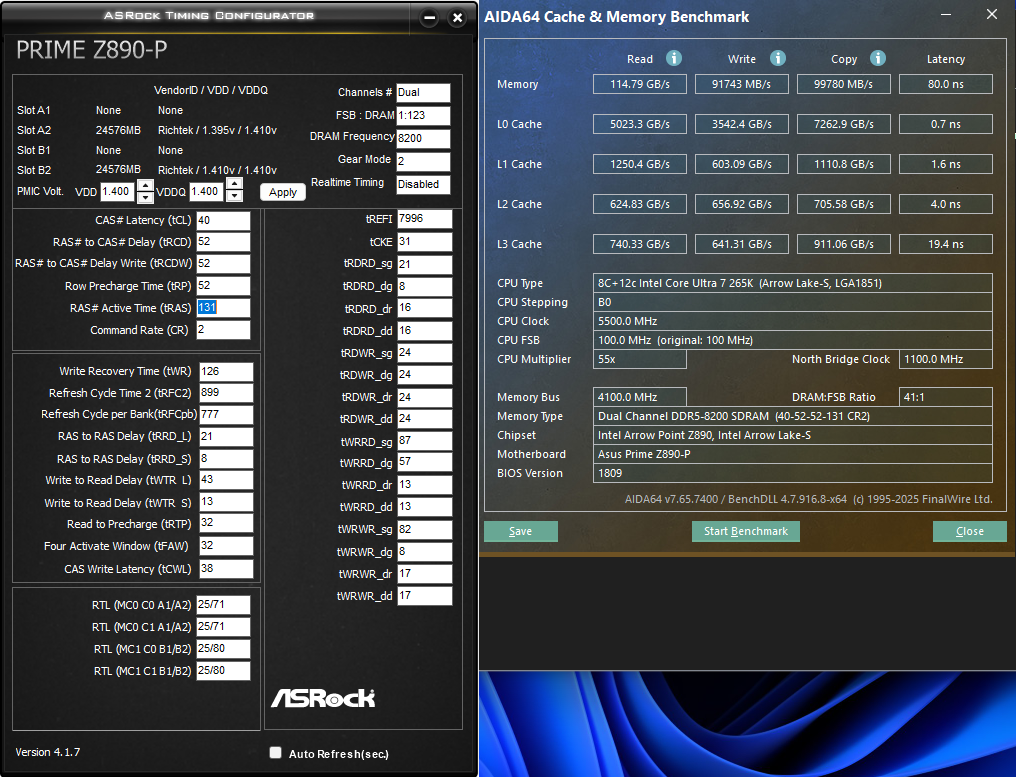Click the Row Precharge Time (tRP) field
This screenshot has width=1016, height=777.
[223, 286]
